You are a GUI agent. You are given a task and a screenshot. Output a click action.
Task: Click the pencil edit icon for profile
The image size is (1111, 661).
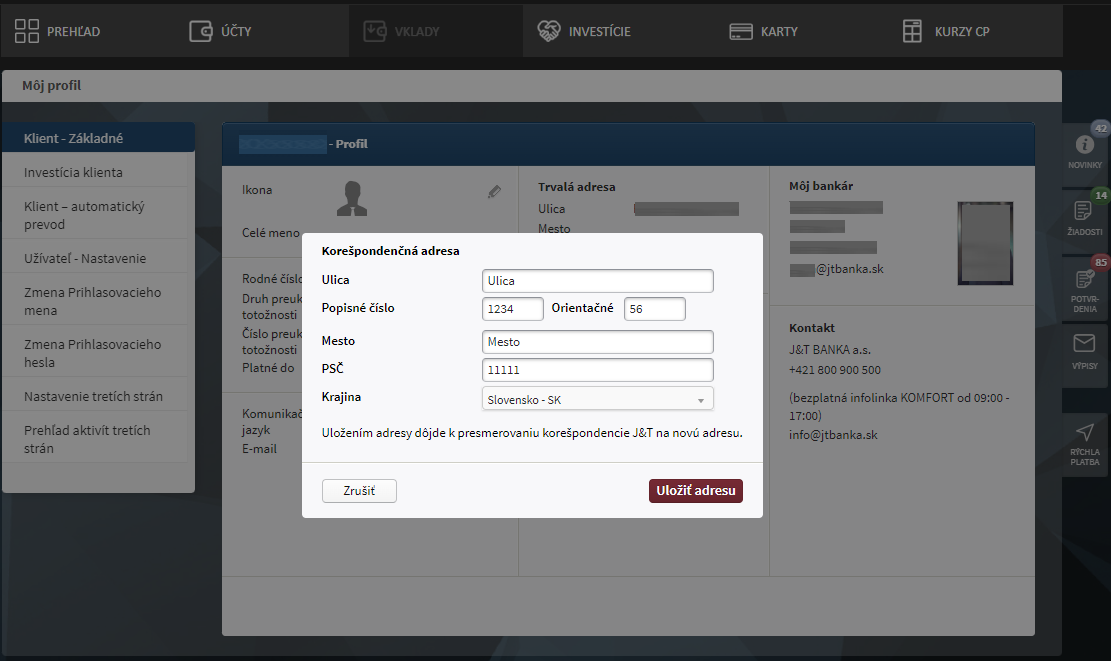(x=494, y=191)
